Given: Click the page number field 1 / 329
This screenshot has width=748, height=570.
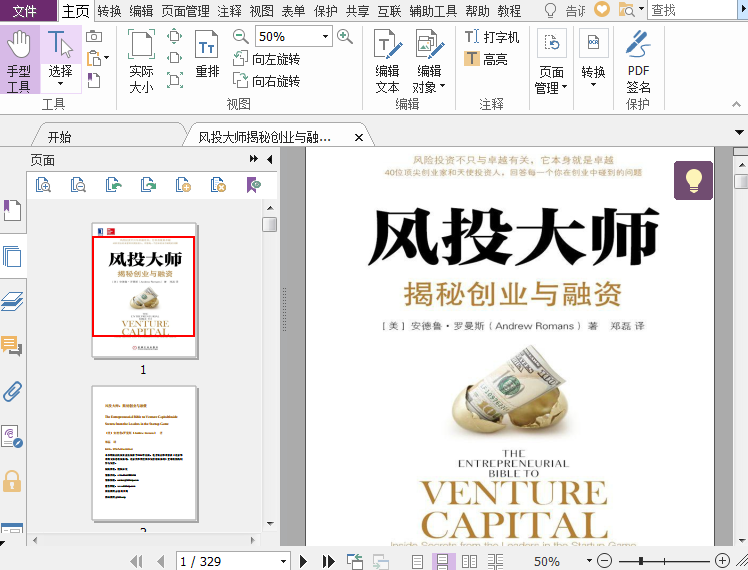Looking at the screenshot, I should [x=227, y=561].
